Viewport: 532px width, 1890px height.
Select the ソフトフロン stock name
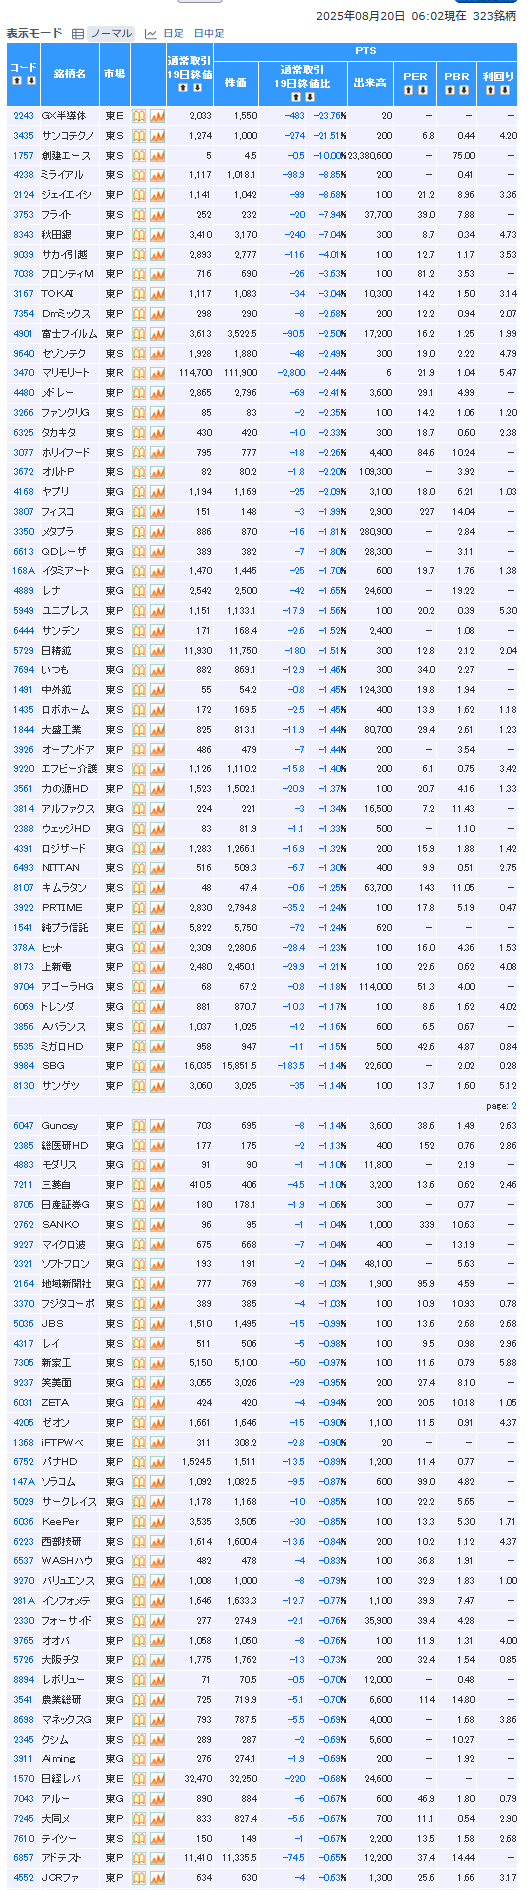point(65,1264)
